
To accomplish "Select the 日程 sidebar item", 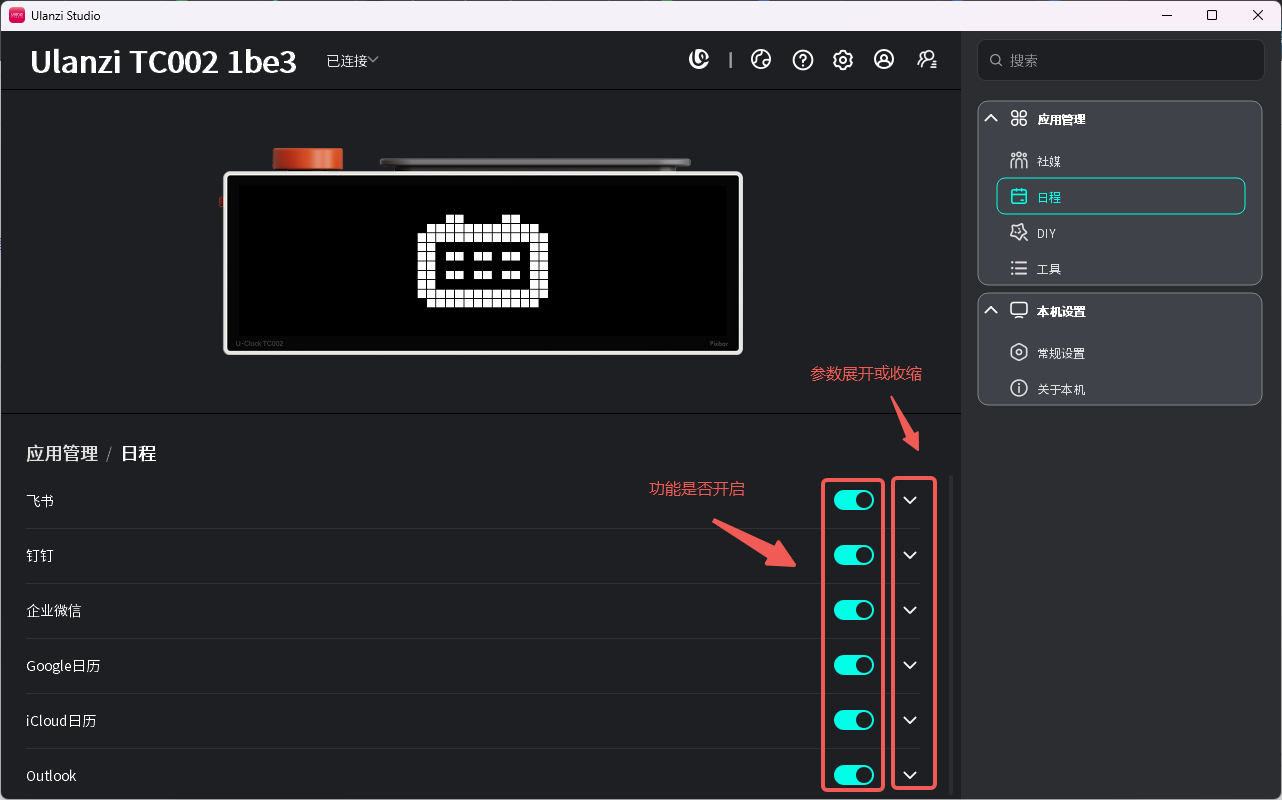I will [1121, 196].
